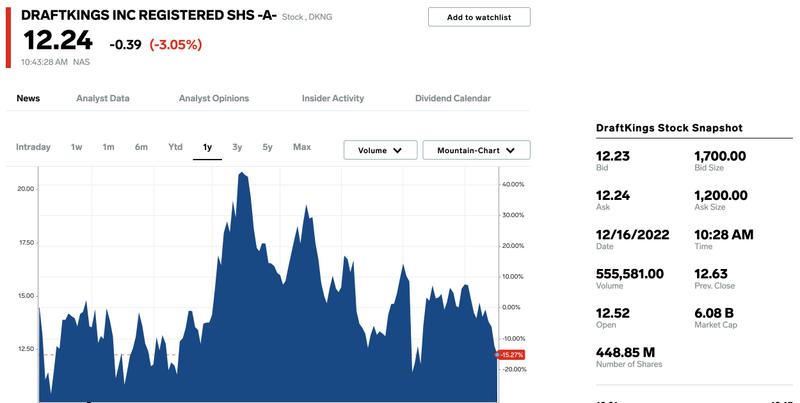Click the DraftKings Stock Snapshot heading

[669, 128]
